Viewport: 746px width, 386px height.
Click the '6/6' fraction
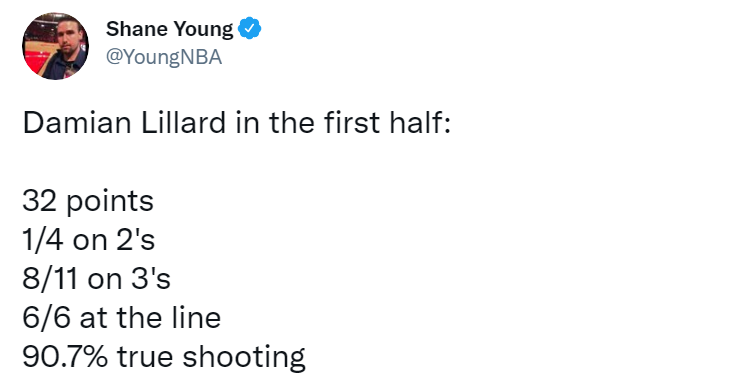(47, 317)
